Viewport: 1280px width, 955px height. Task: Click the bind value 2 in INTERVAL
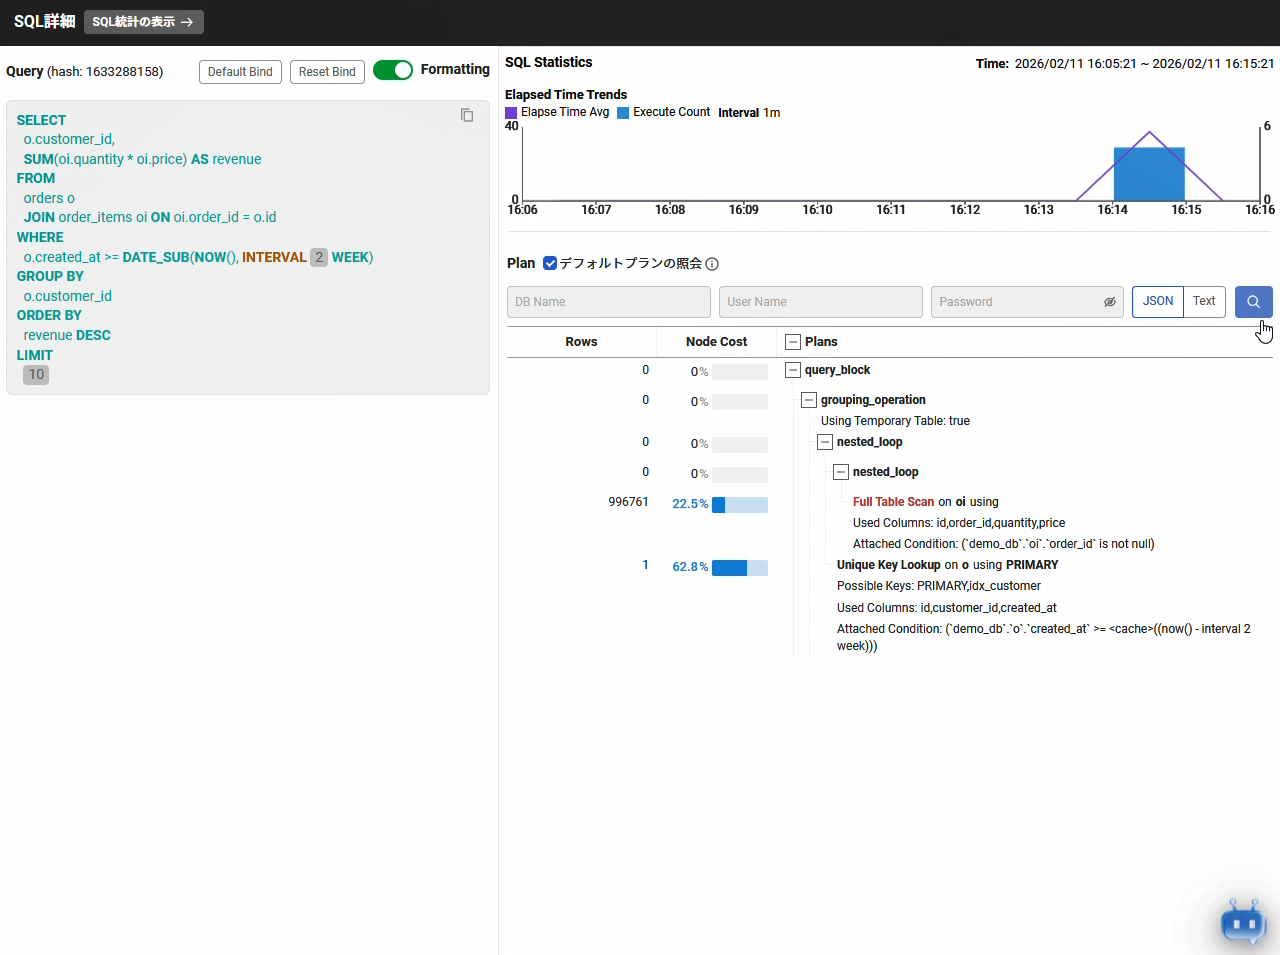(x=319, y=257)
